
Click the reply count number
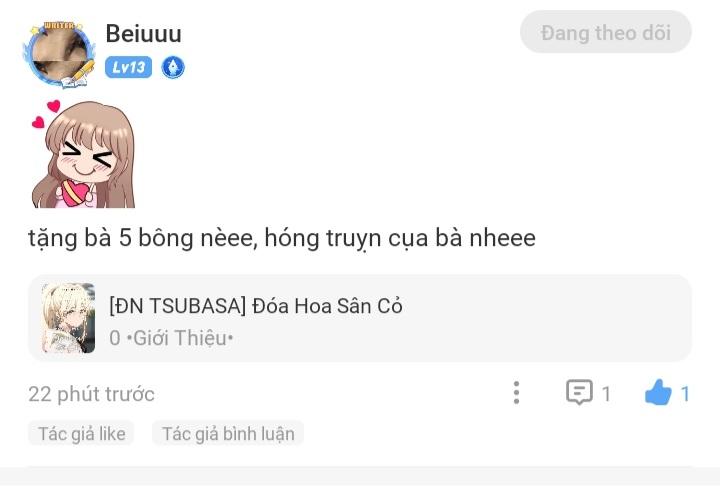pos(606,394)
